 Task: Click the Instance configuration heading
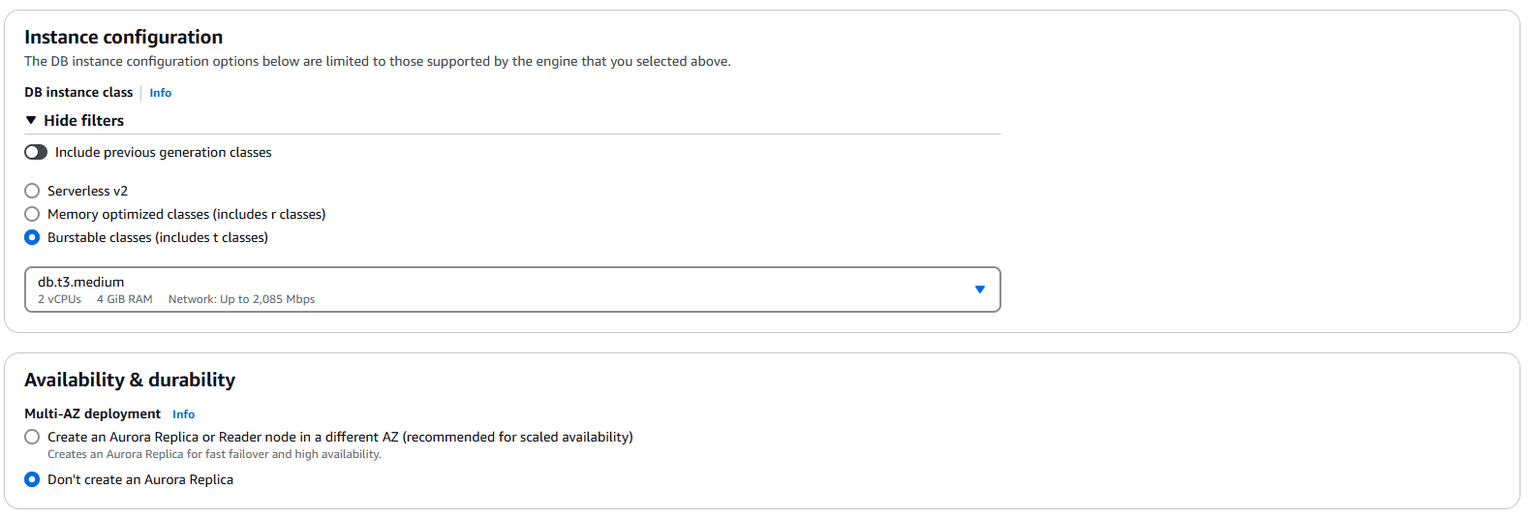[x=123, y=37]
